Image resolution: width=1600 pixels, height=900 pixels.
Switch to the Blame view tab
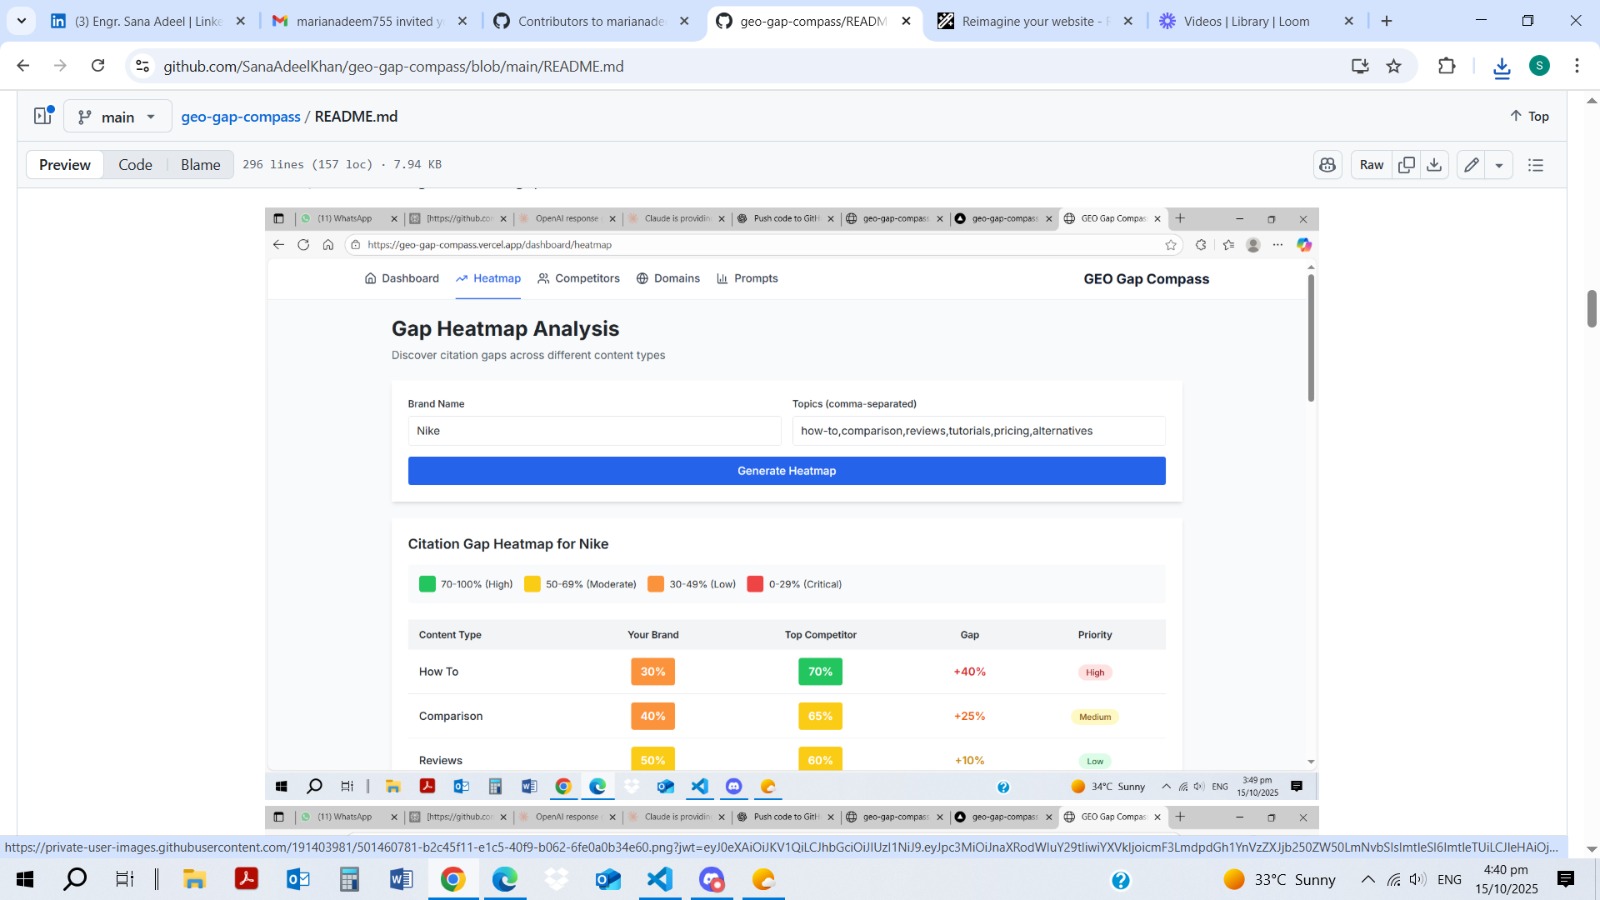(x=200, y=165)
